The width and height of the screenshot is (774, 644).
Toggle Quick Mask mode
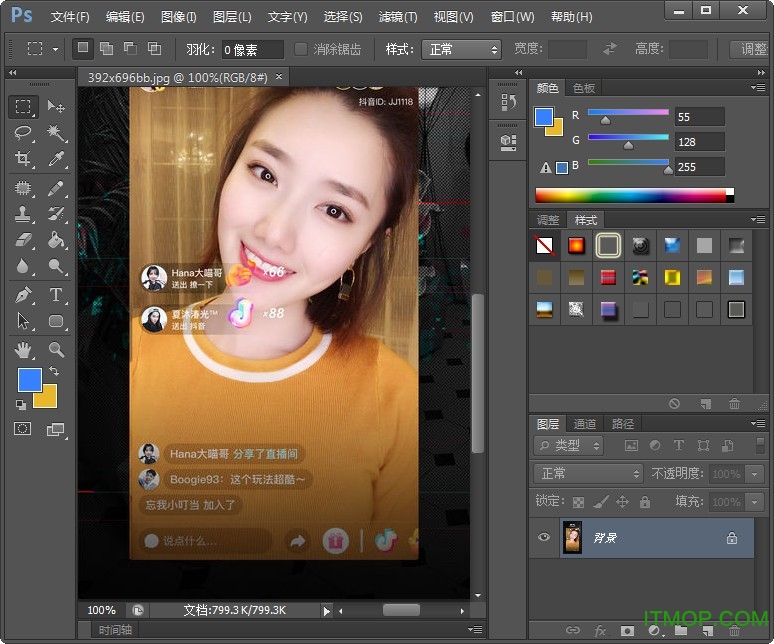coord(22,428)
